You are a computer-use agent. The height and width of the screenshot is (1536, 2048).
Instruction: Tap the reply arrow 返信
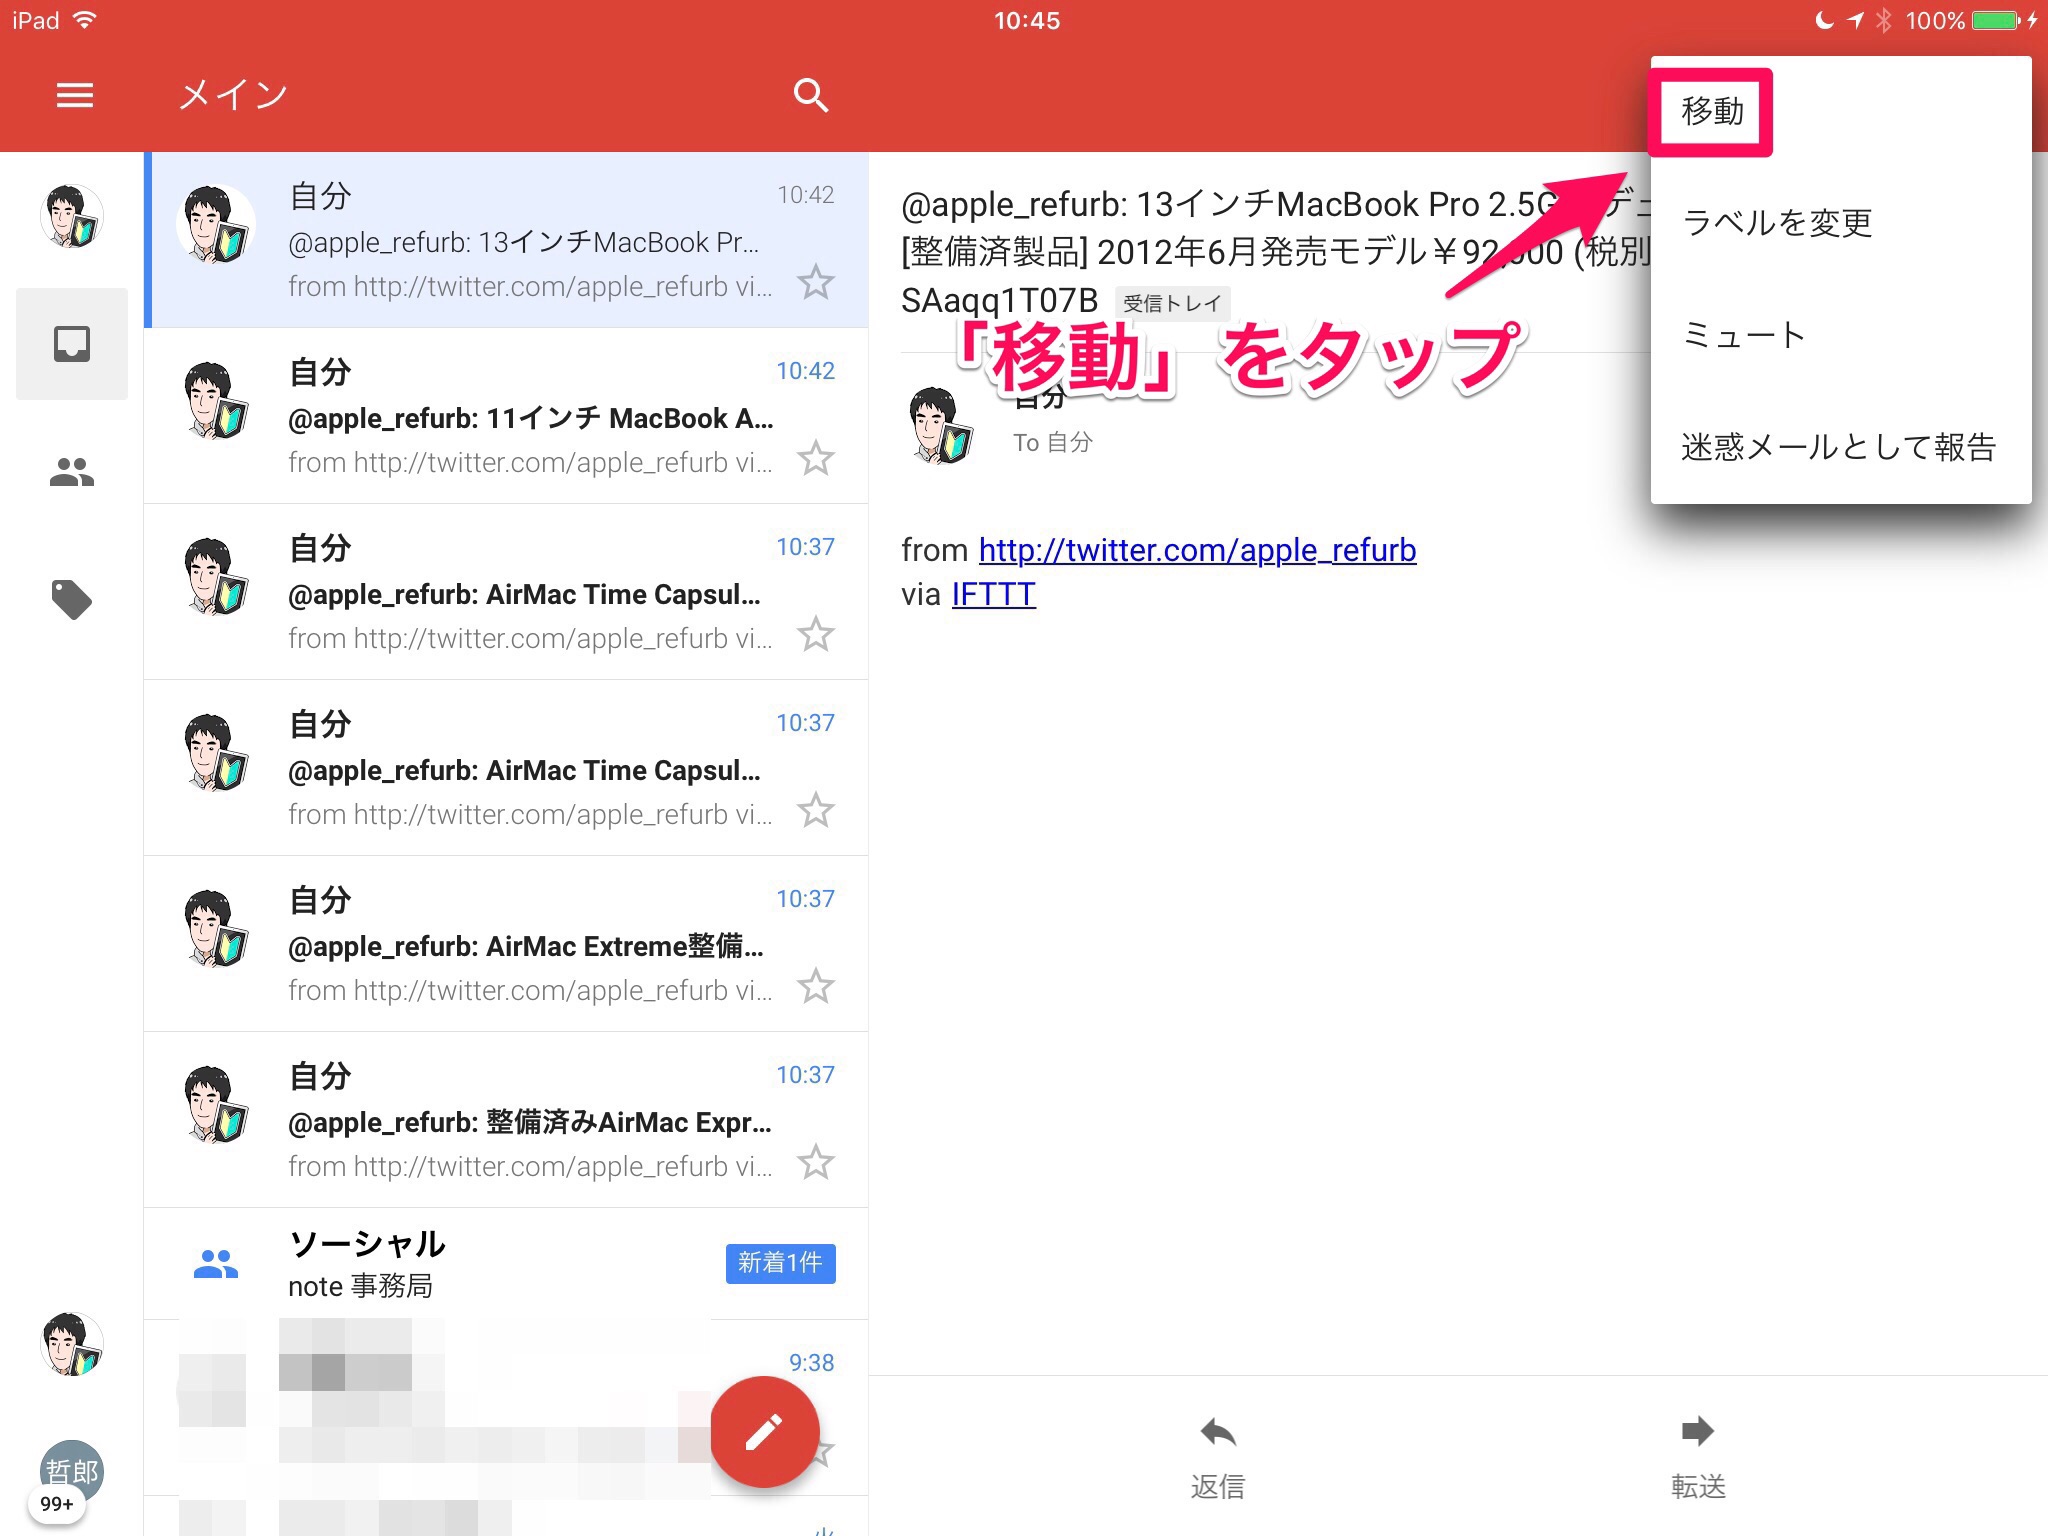1217,1457
